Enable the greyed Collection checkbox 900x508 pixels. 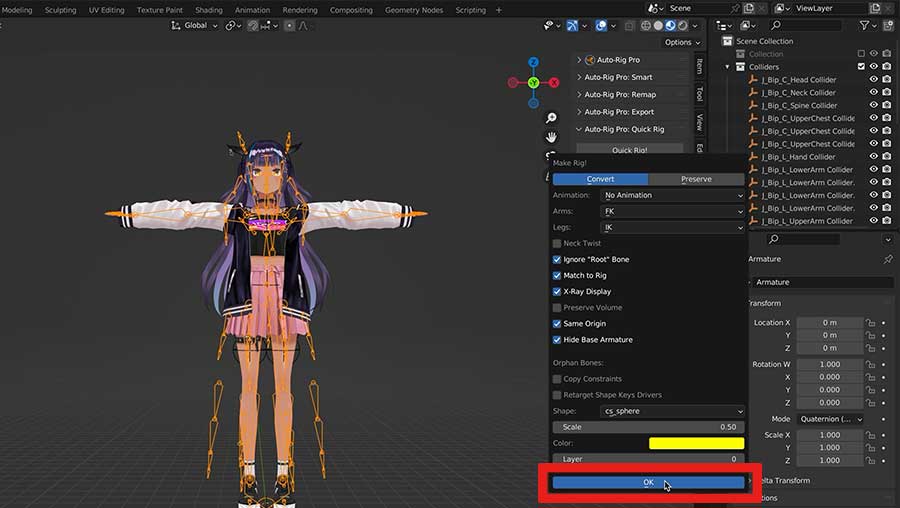[x=861, y=54]
